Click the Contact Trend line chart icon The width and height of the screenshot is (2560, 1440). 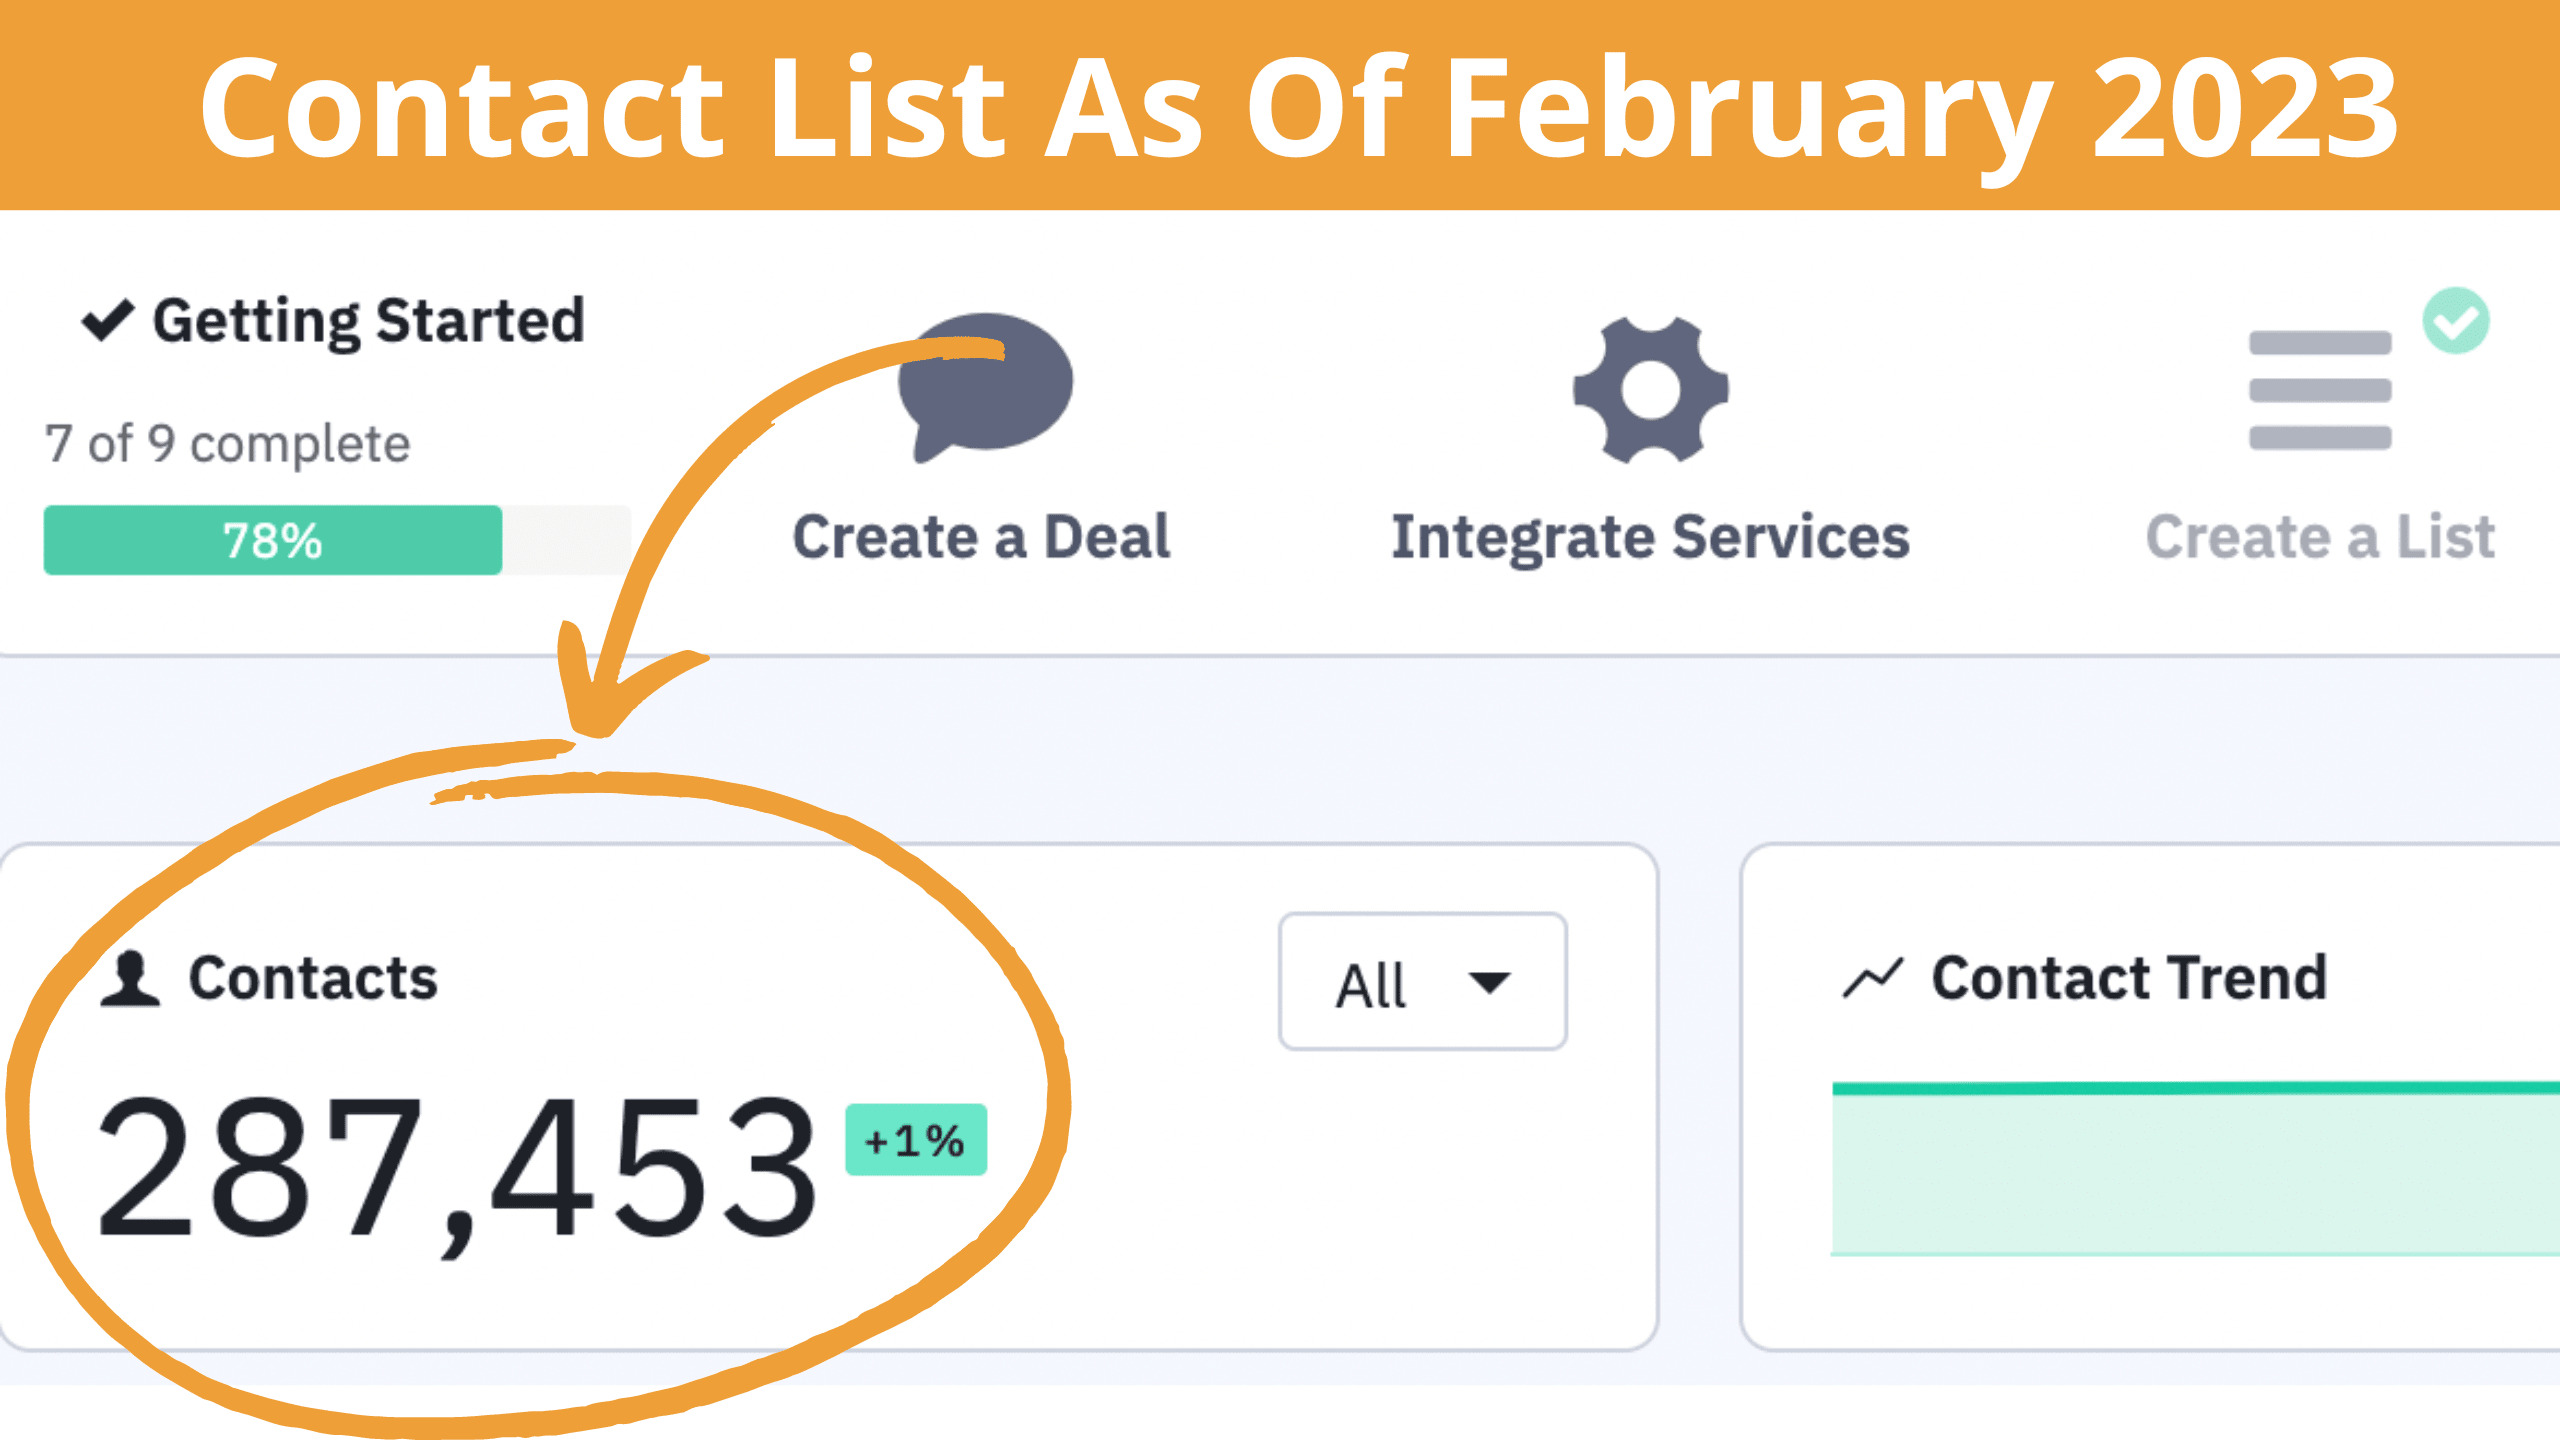coord(1872,979)
